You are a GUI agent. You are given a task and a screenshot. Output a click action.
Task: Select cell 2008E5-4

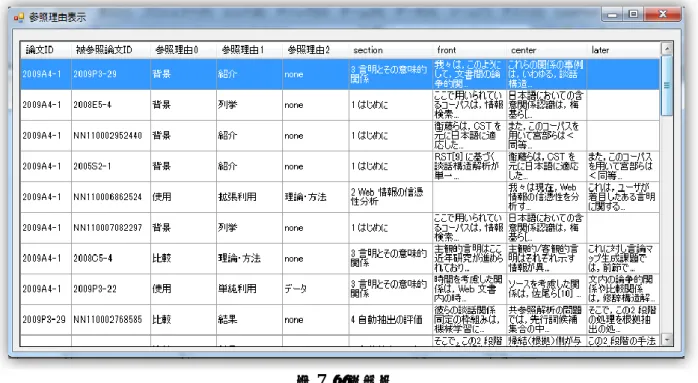tap(110, 105)
